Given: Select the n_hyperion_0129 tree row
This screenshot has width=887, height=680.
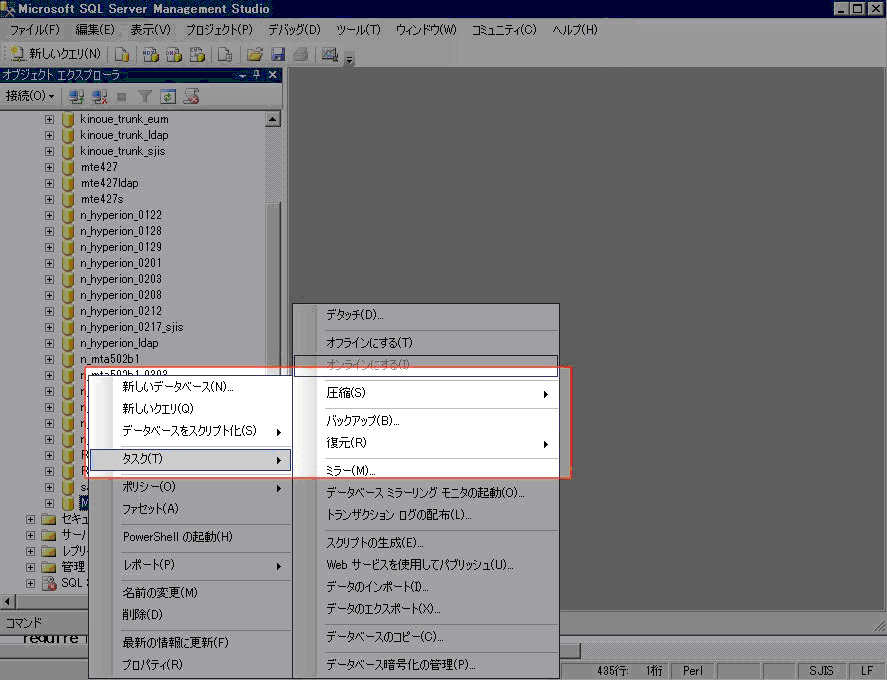Looking at the screenshot, I should point(121,247).
